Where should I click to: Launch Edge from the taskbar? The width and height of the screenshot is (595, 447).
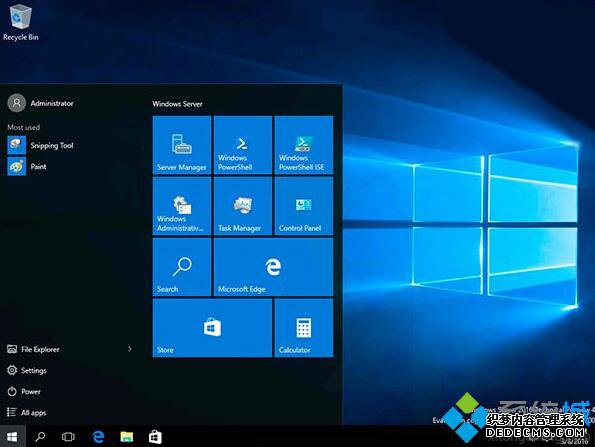(98, 437)
